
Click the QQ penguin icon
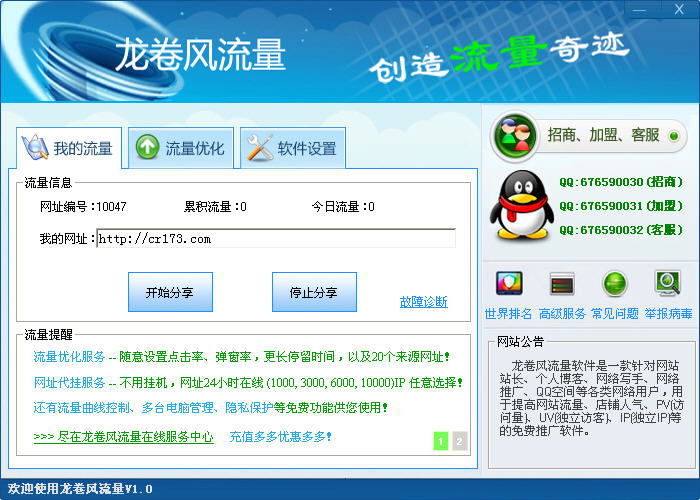522,205
